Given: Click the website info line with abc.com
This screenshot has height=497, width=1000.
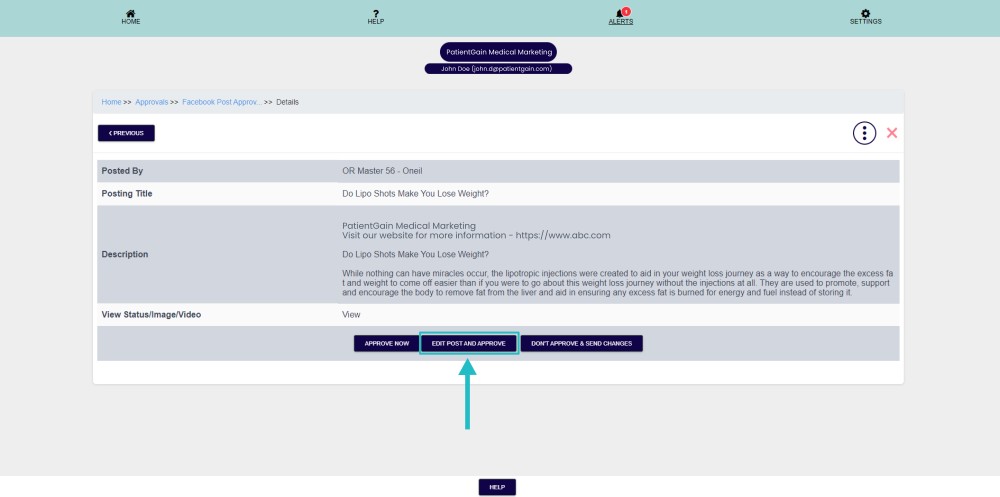Looking at the screenshot, I should [x=476, y=235].
